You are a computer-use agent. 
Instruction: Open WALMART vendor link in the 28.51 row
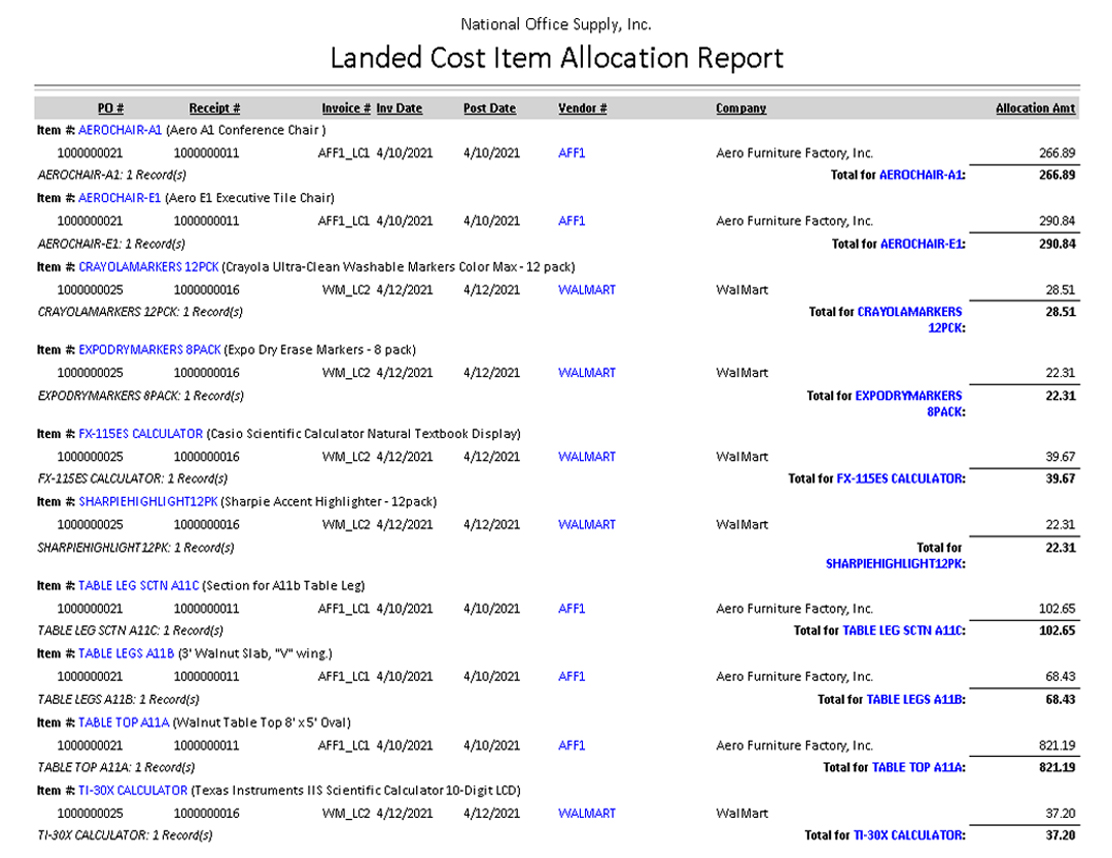586,290
